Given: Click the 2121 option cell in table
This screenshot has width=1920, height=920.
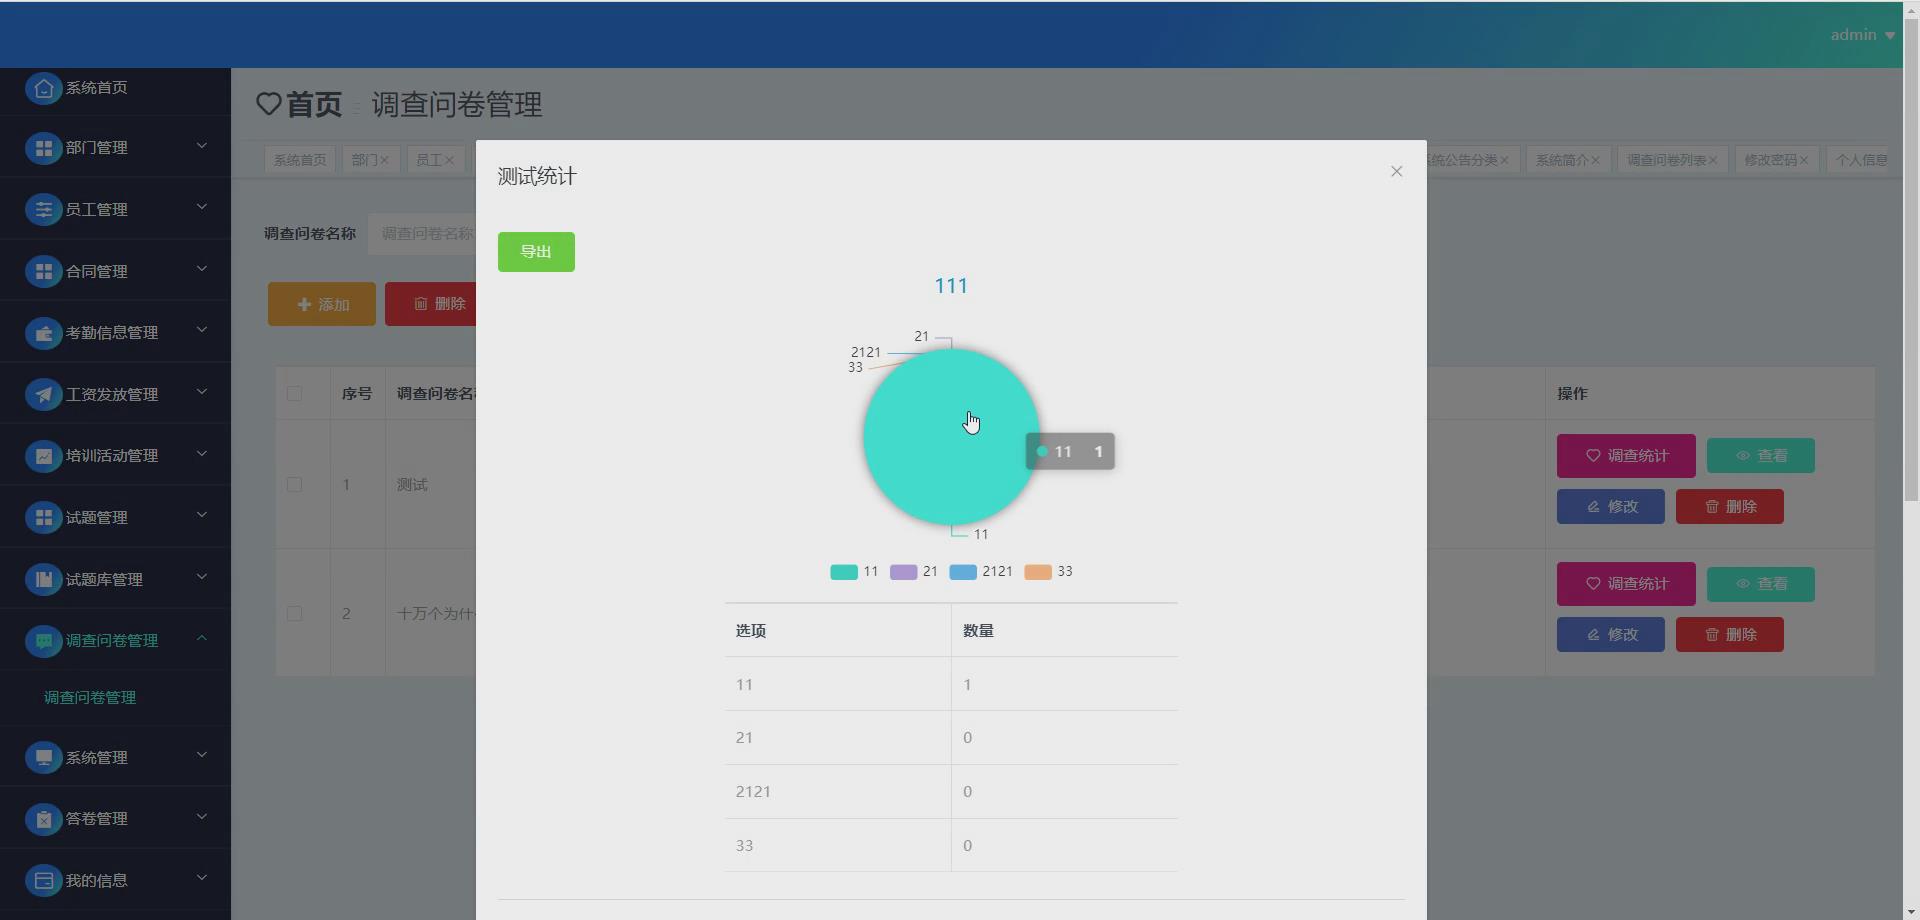Looking at the screenshot, I should (x=838, y=792).
